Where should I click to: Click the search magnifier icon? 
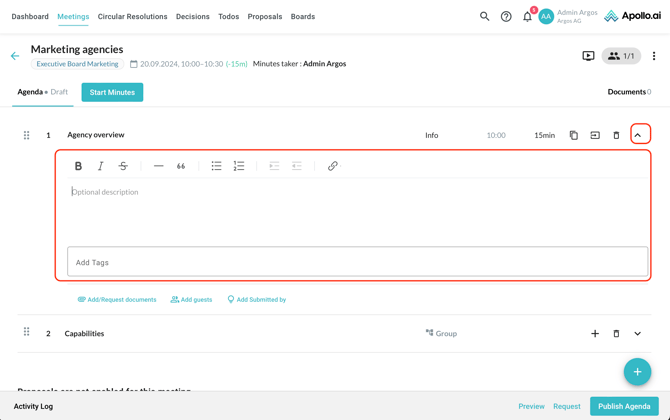coord(485,16)
